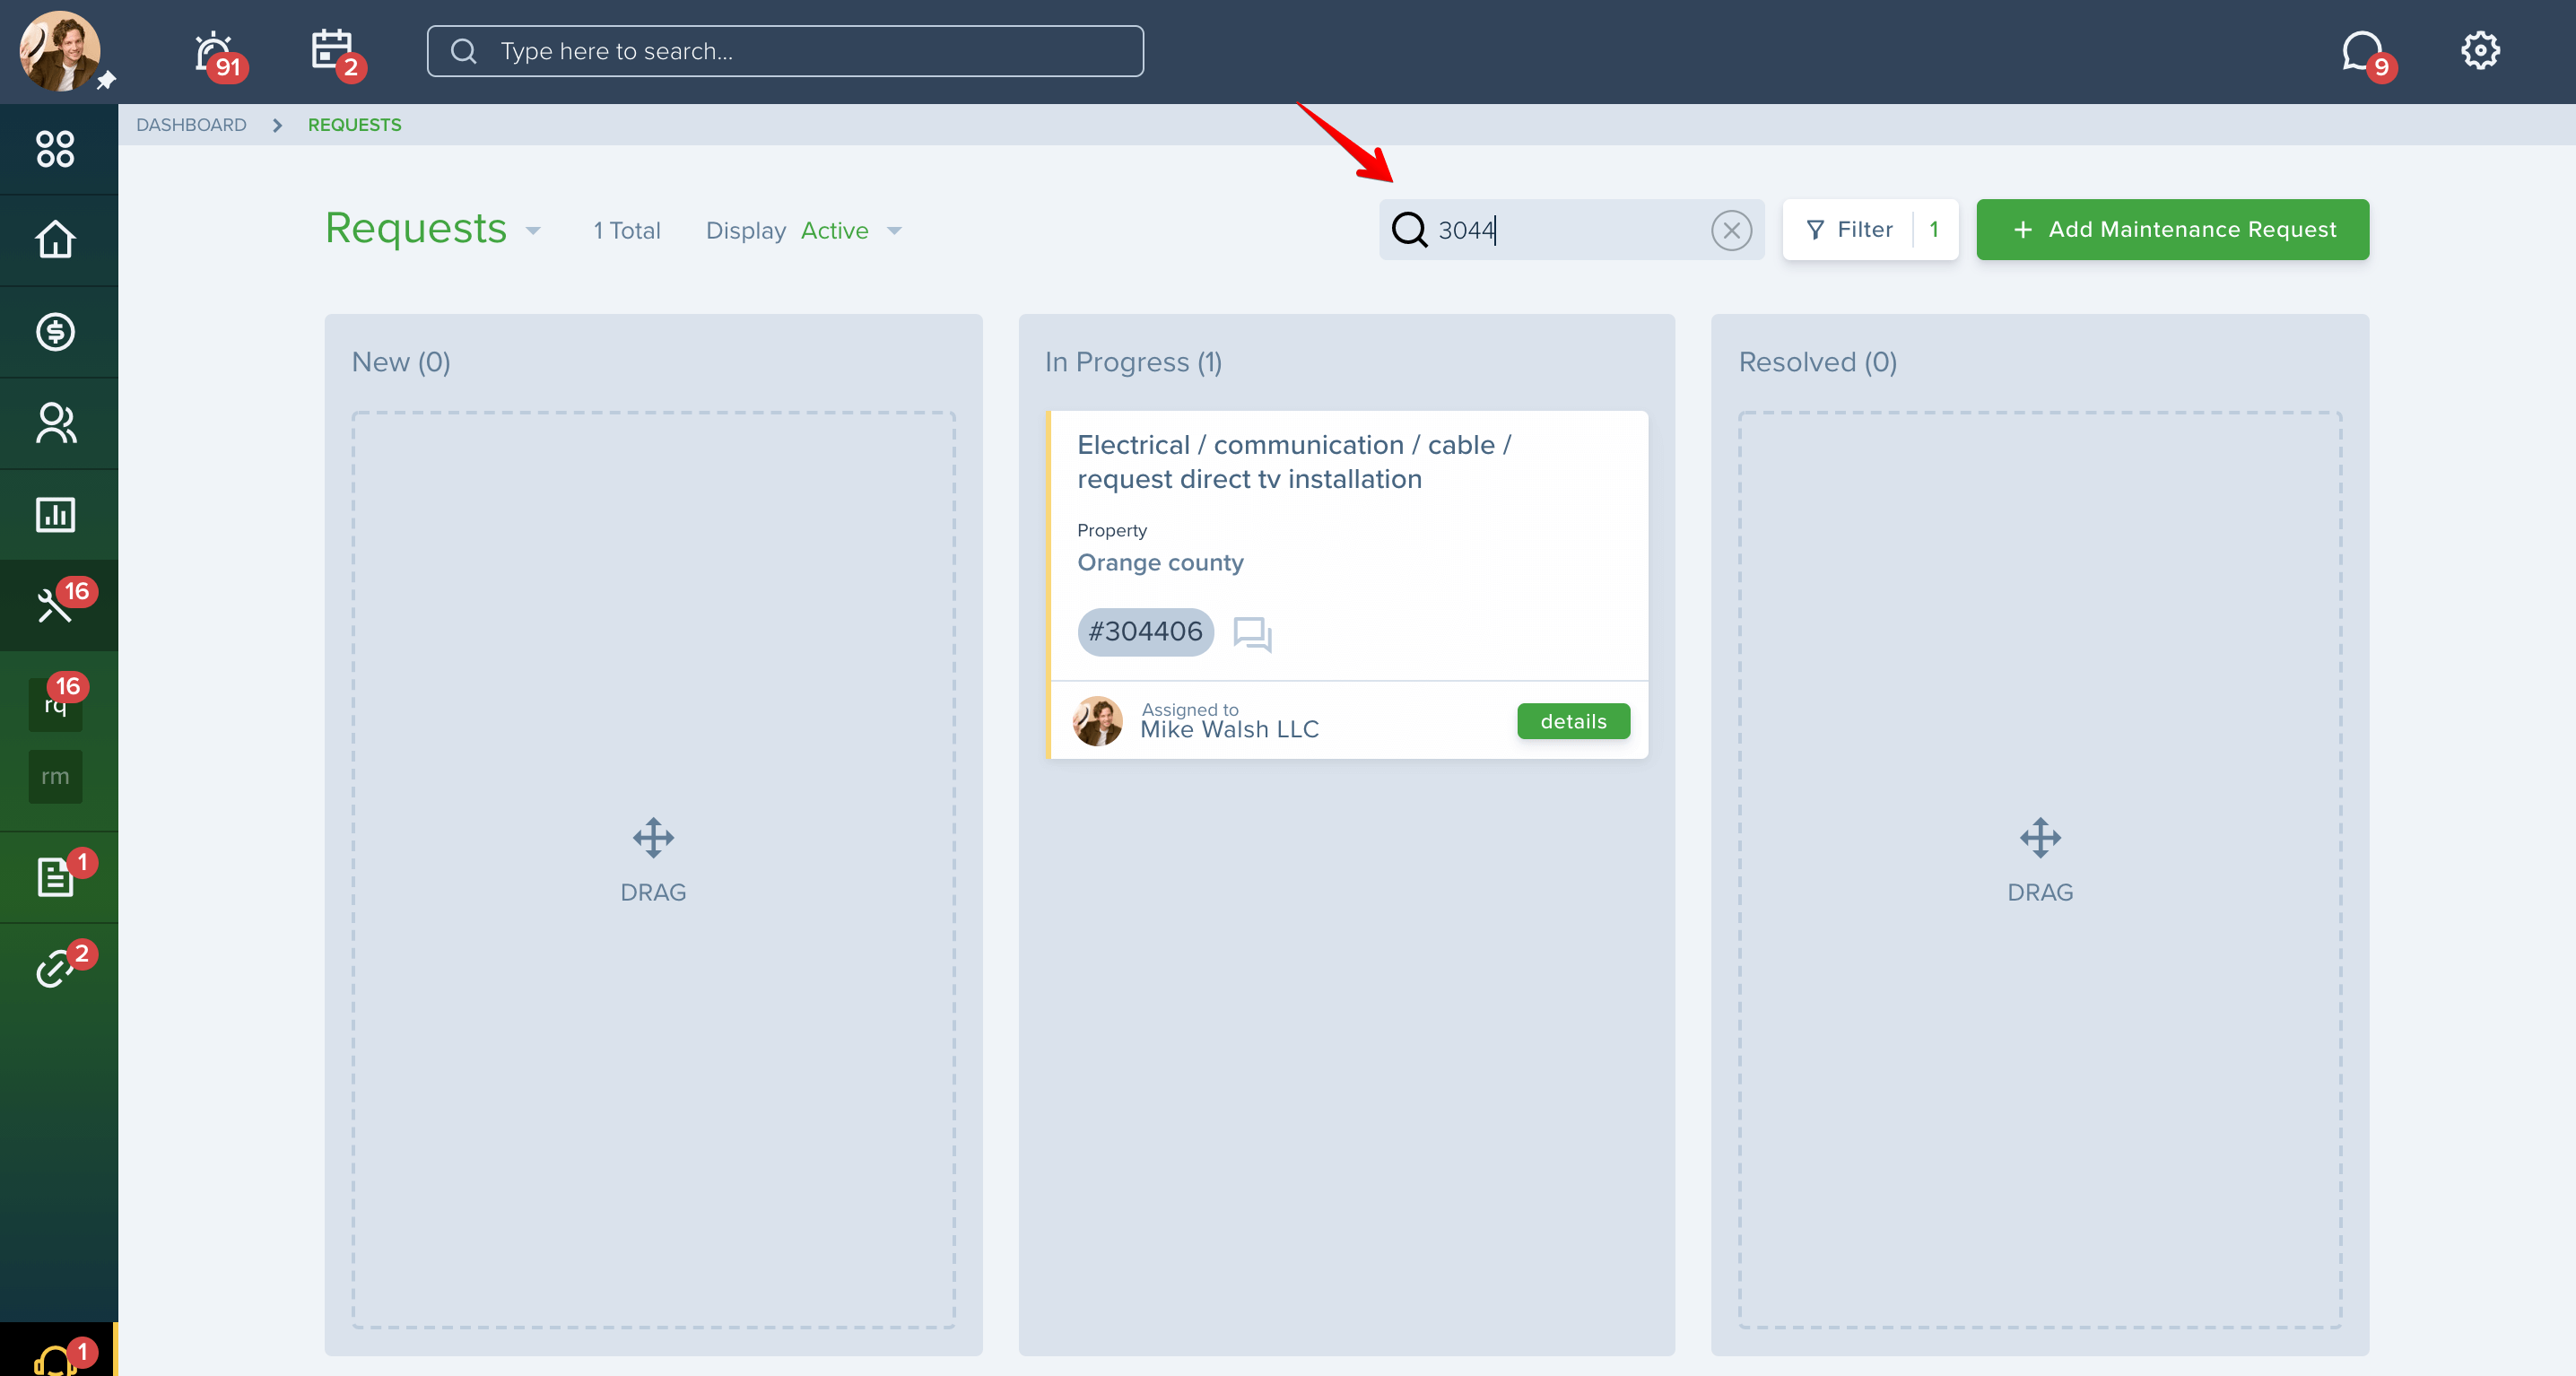Click the magnifier icon in requests search
The image size is (2576, 1376).
click(1409, 230)
